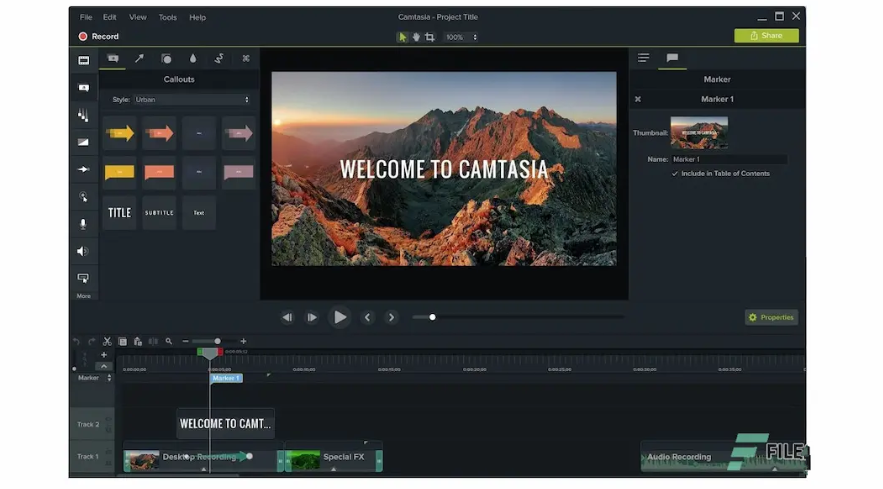The height and width of the screenshot is (489, 883).
Task: Toggle Include in Table of Contents checkbox
Action: point(675,174)
